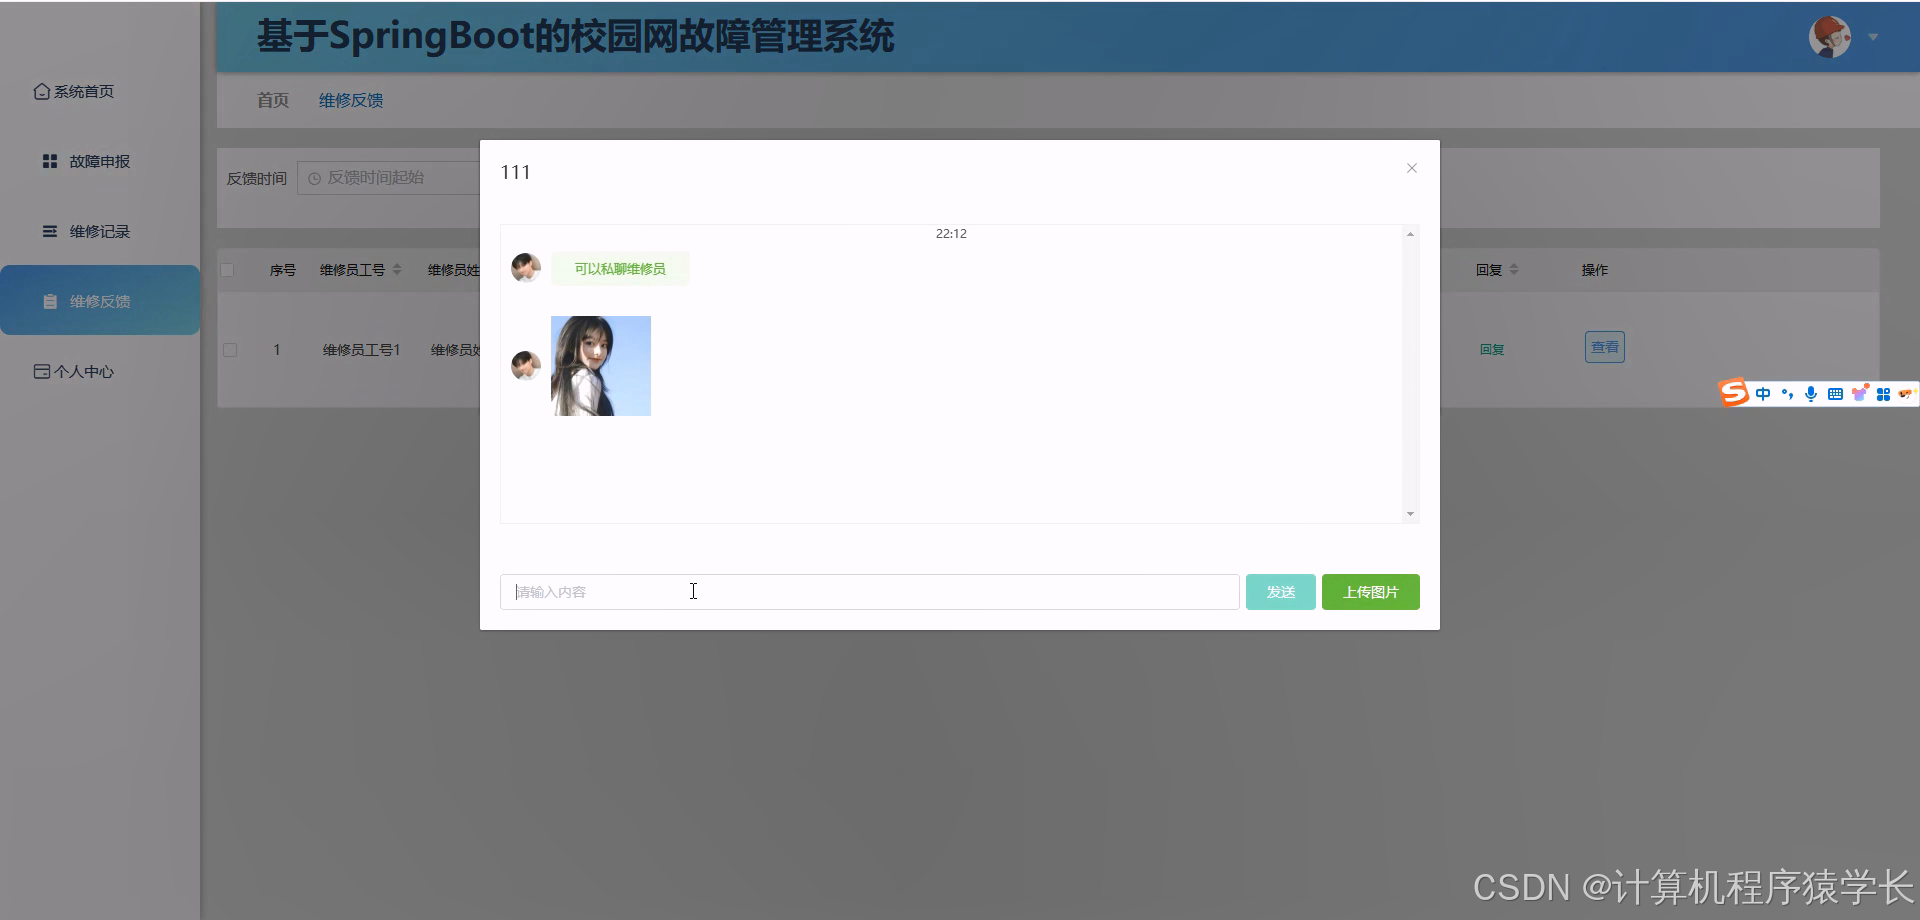
Task: Select the 维修反馈 navigation tab
Action: tap(350, 100)
